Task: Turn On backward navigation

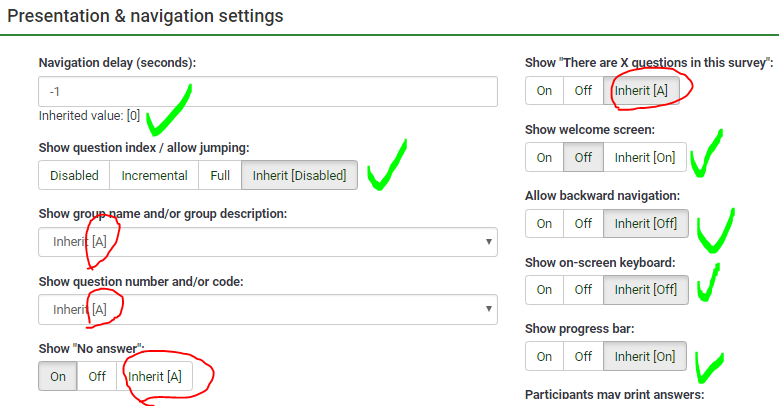Action: (544, 223)
